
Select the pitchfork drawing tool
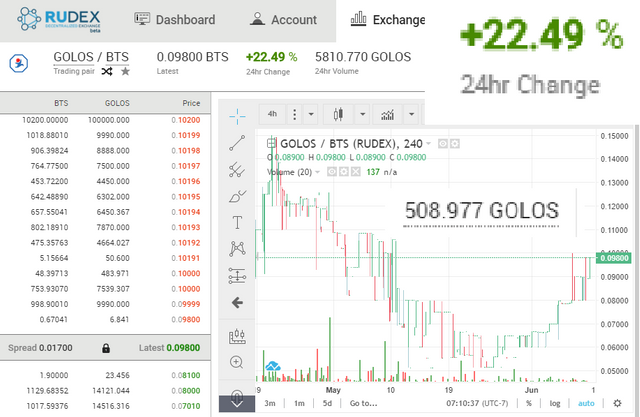(x=237, y=169)
